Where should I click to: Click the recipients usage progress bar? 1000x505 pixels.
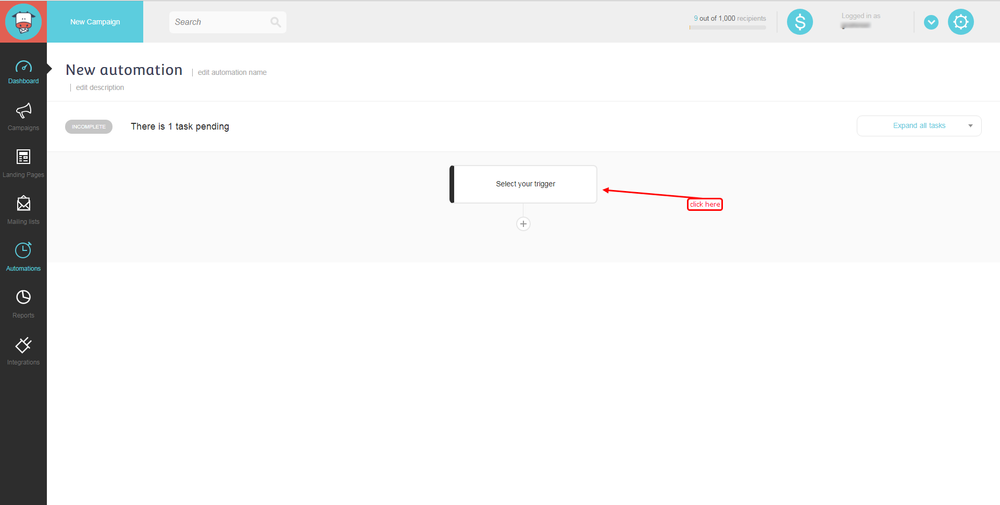tap(727, 28)
